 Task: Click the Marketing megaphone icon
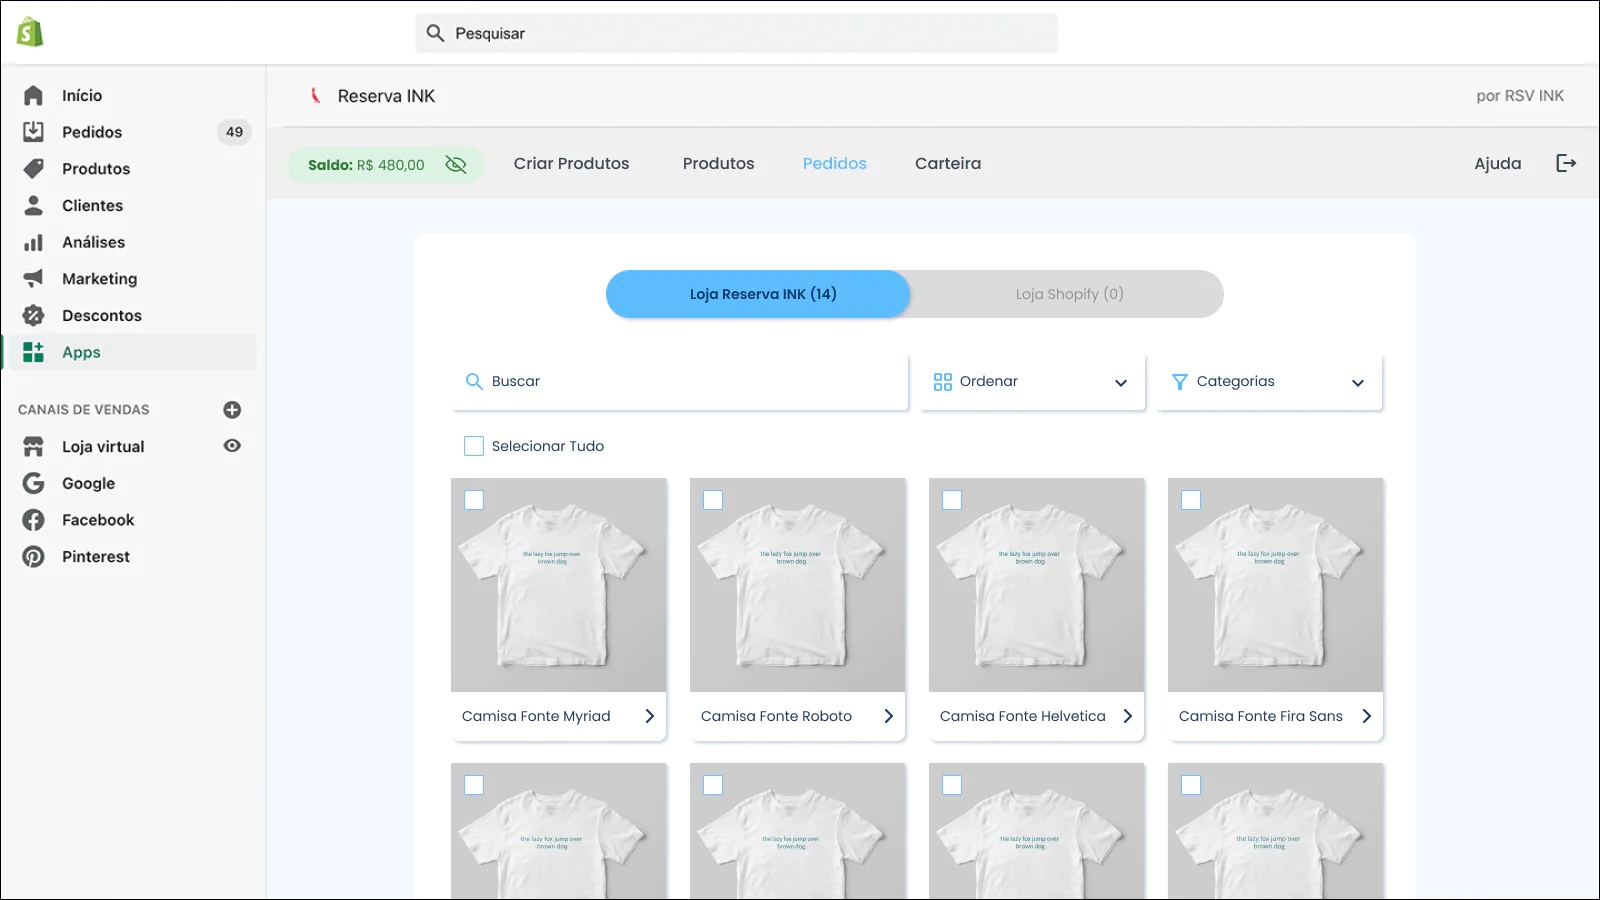[33, 278]
